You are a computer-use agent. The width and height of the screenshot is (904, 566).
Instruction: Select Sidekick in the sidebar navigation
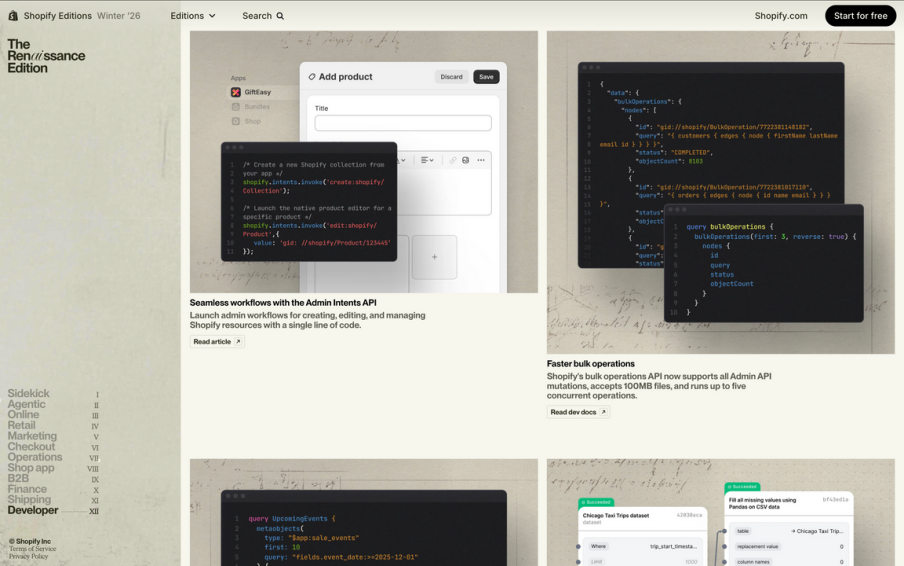28,394
